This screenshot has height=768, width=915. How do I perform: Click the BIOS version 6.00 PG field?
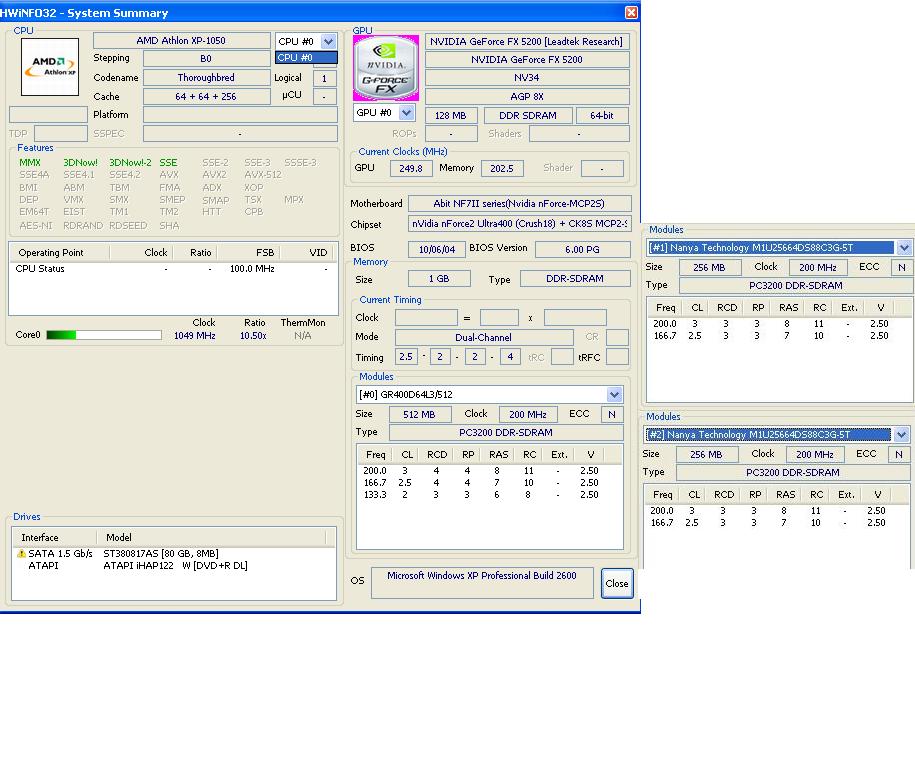(582, 250)
